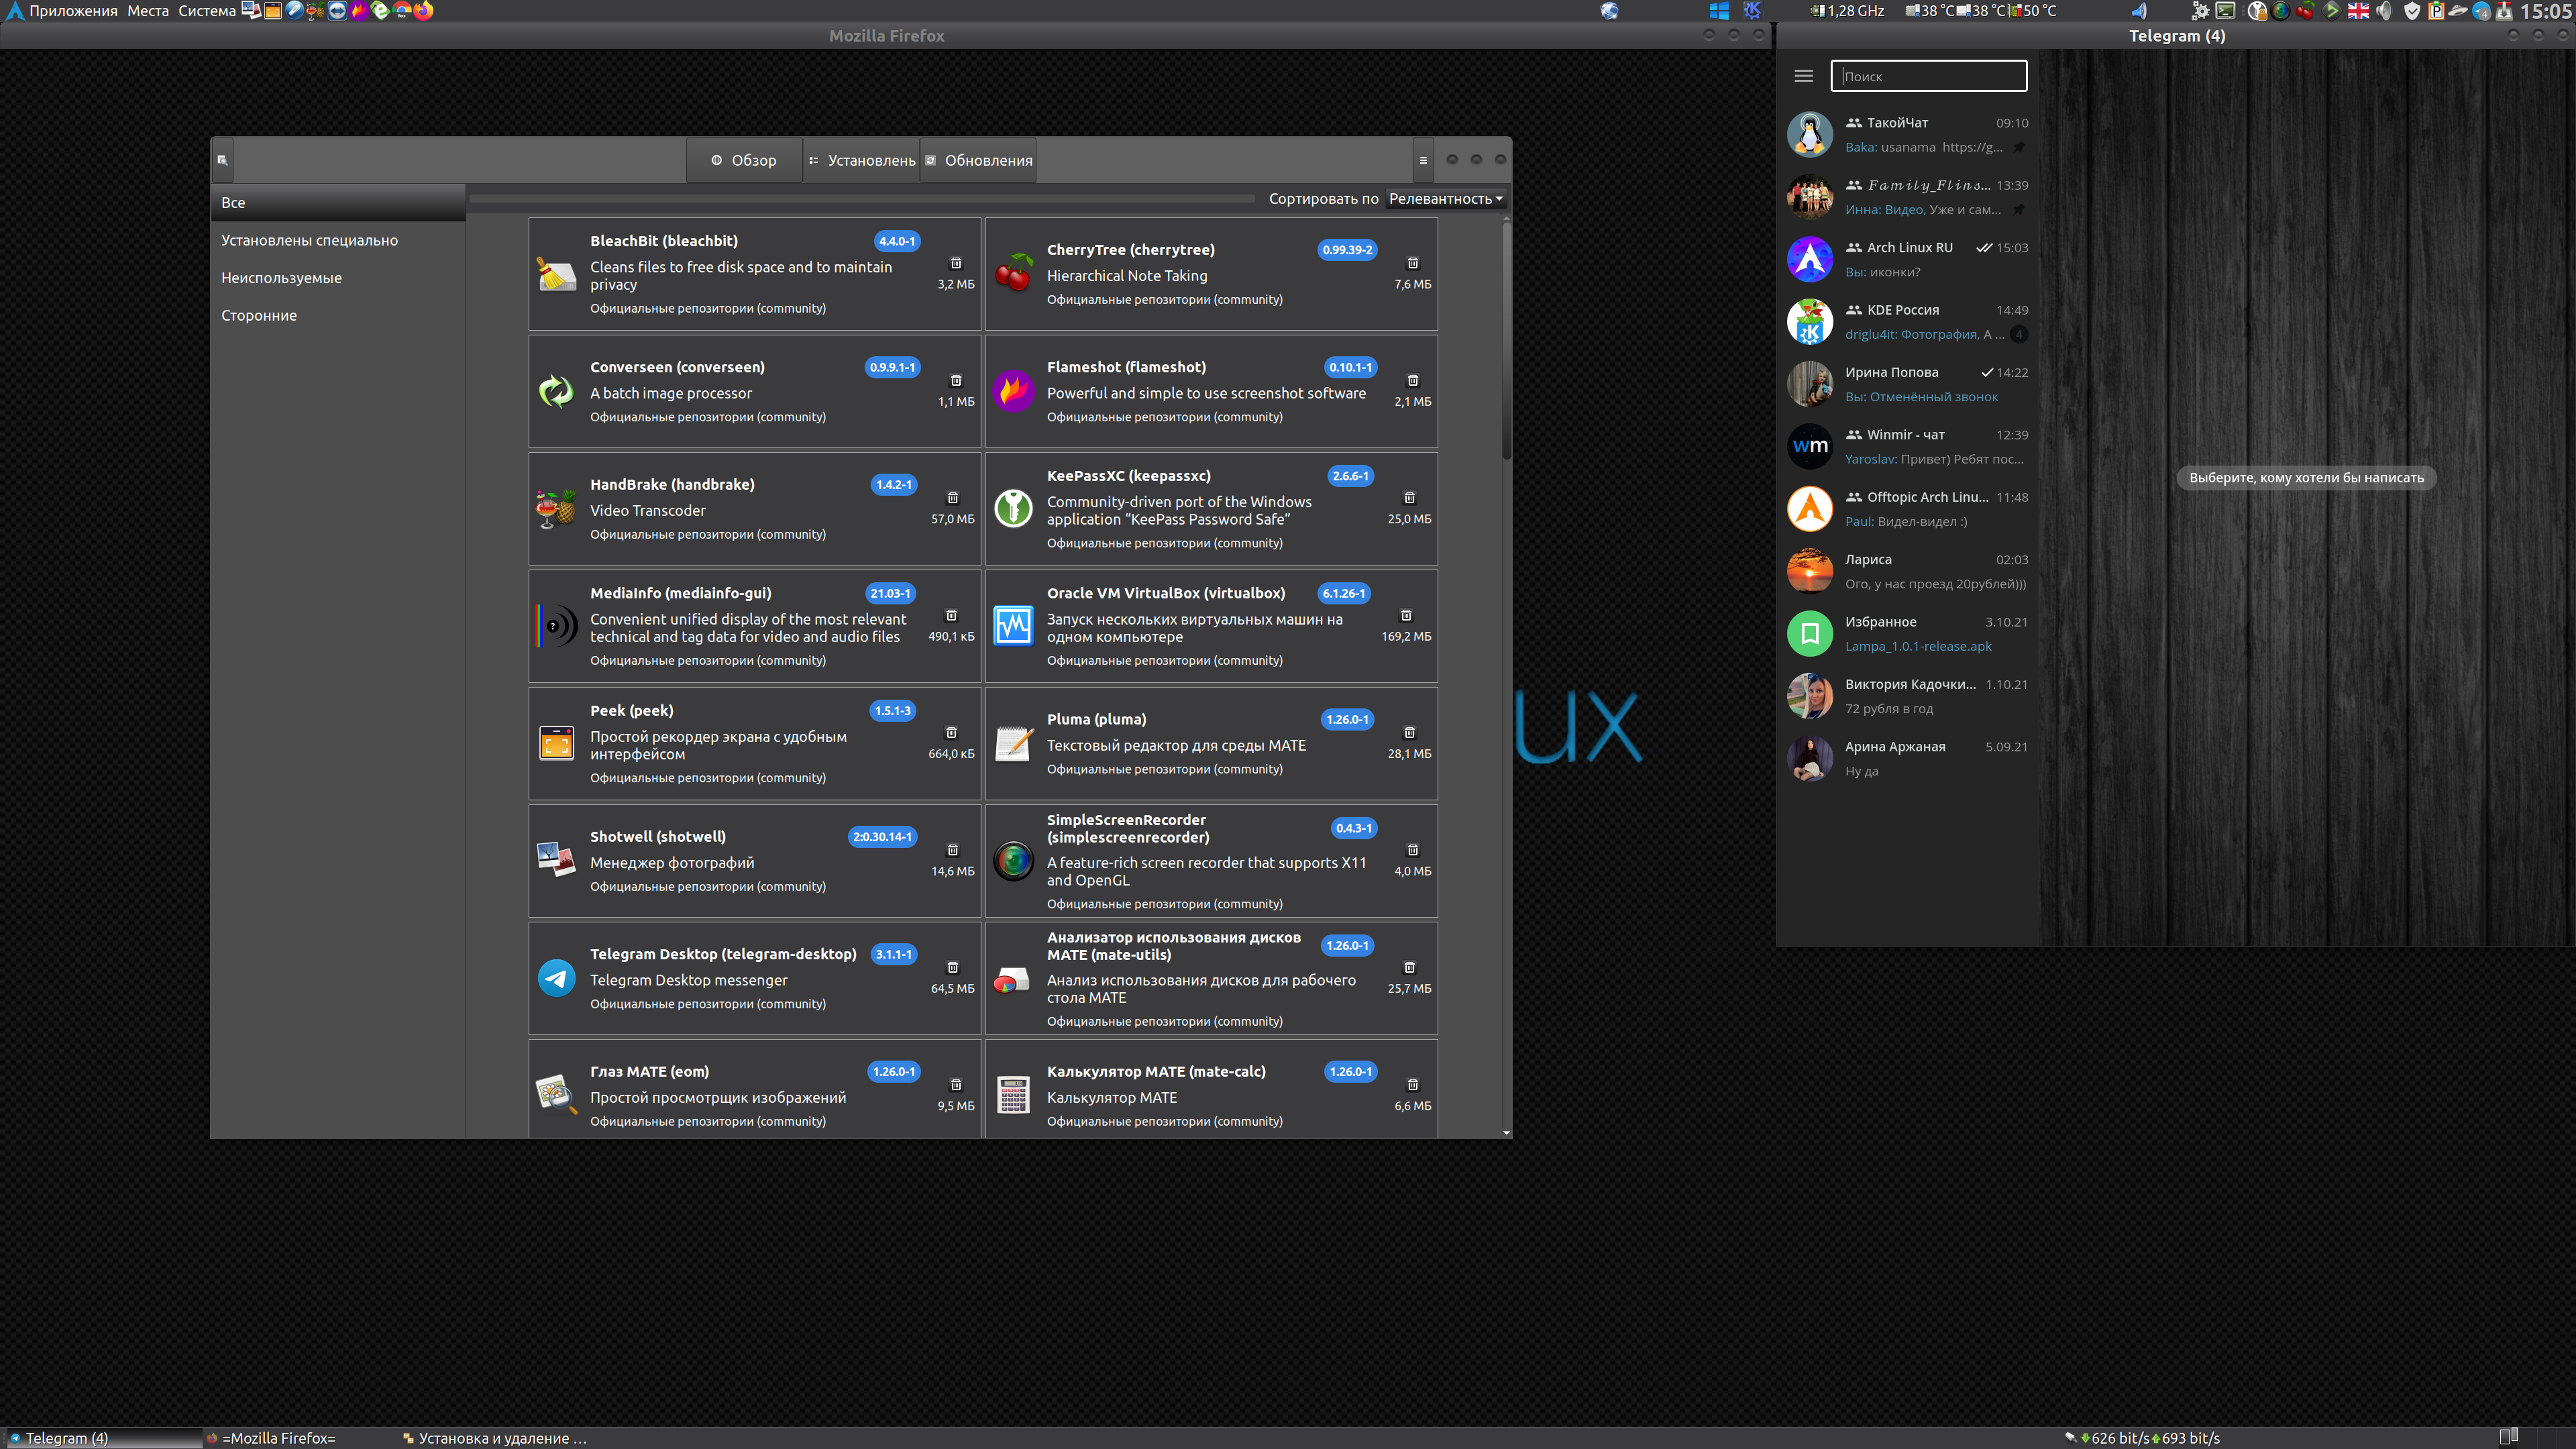Click the search icon in the package manager header
The width and height of the screenshot is (2576, 1449).
pos(222,160)
